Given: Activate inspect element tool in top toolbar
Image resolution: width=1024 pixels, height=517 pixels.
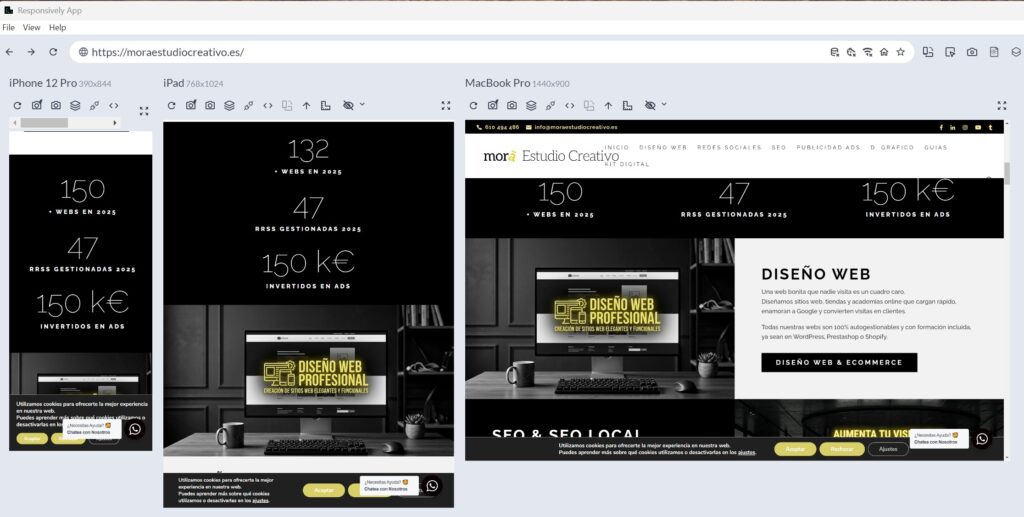Looking at the screenshot, I should [x=950, y=52].
